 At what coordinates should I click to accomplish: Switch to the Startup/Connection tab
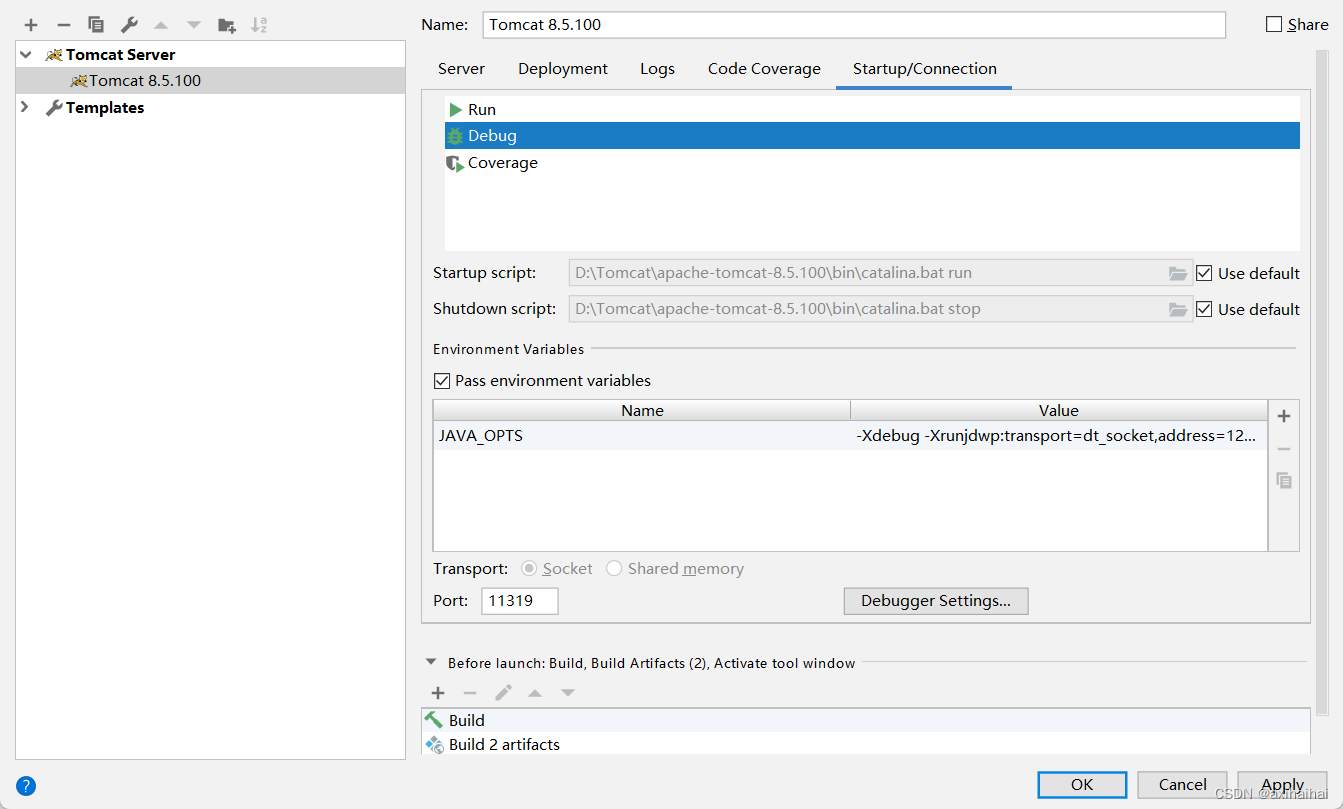(x=924, y=69)
